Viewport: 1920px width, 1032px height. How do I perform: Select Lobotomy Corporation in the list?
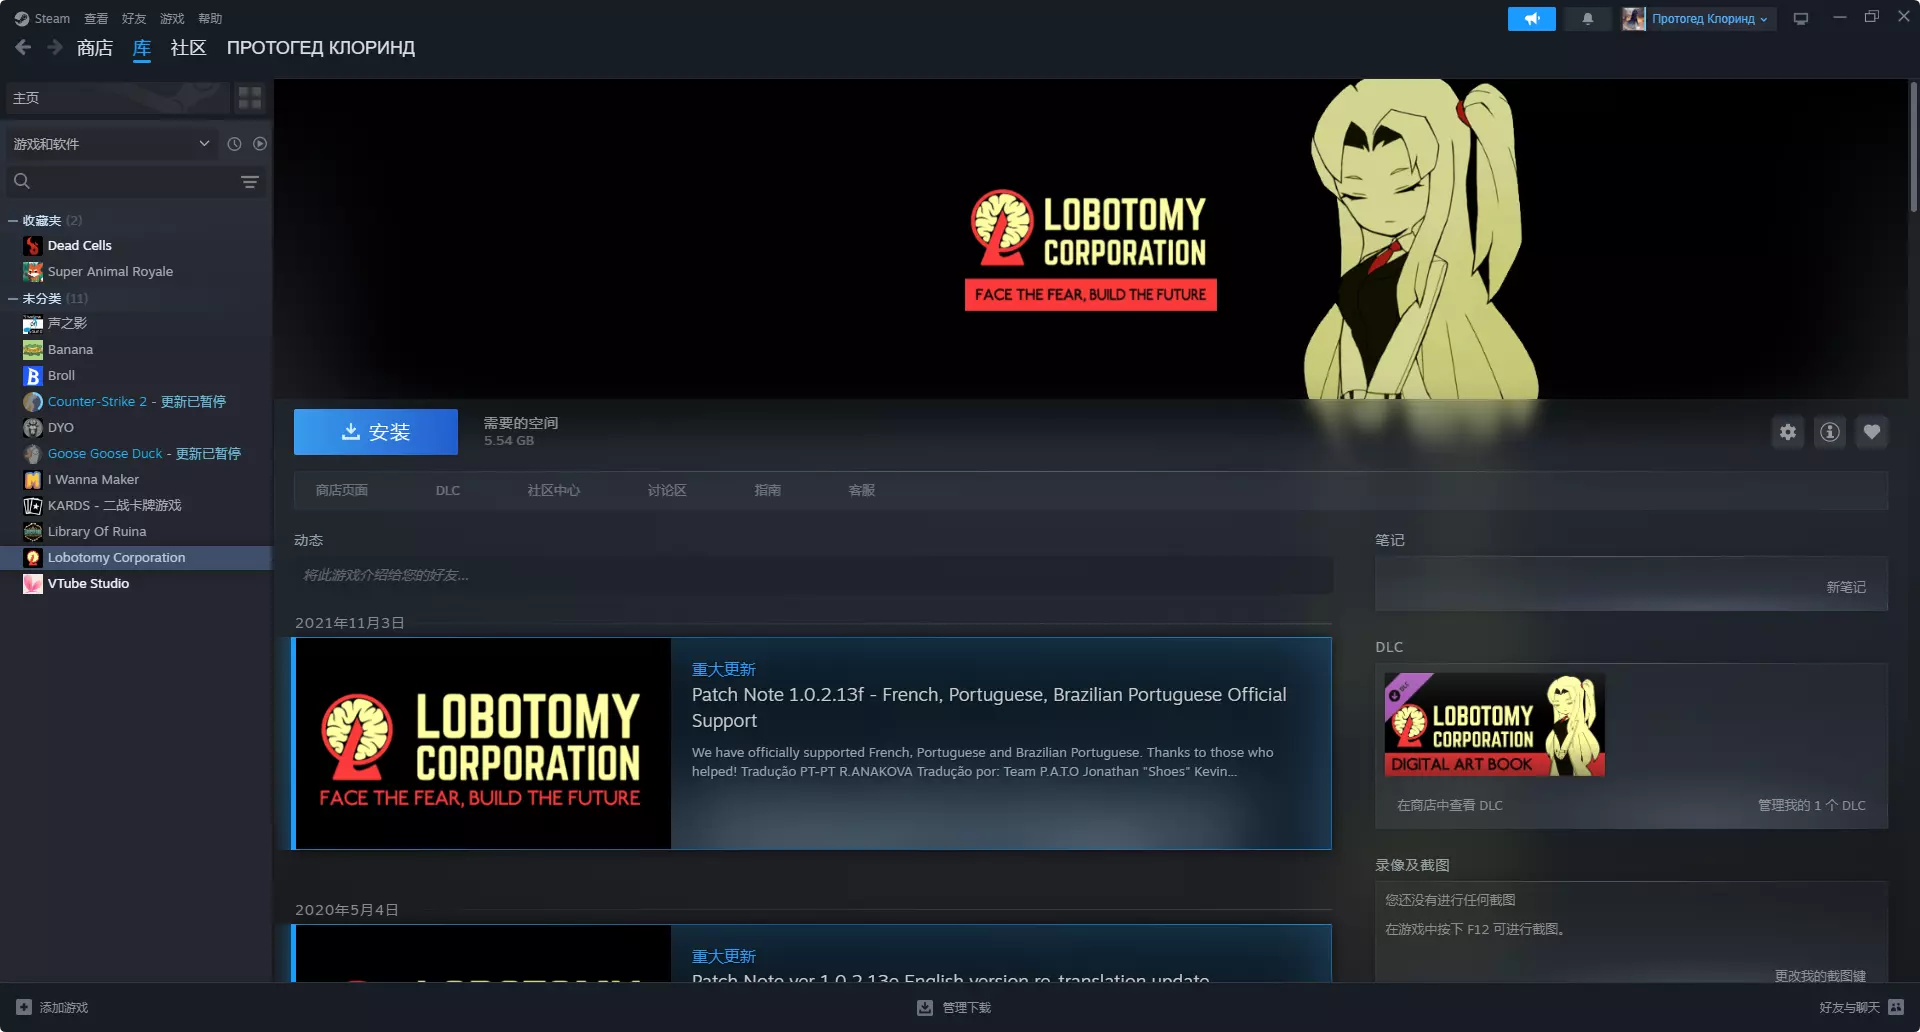pos(136,558)
